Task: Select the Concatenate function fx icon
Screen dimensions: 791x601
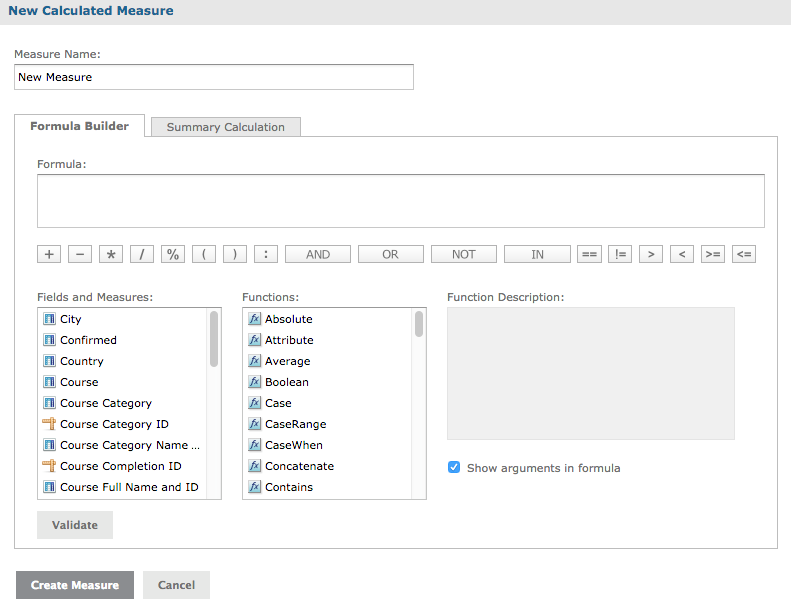Action: pos(254,466)
